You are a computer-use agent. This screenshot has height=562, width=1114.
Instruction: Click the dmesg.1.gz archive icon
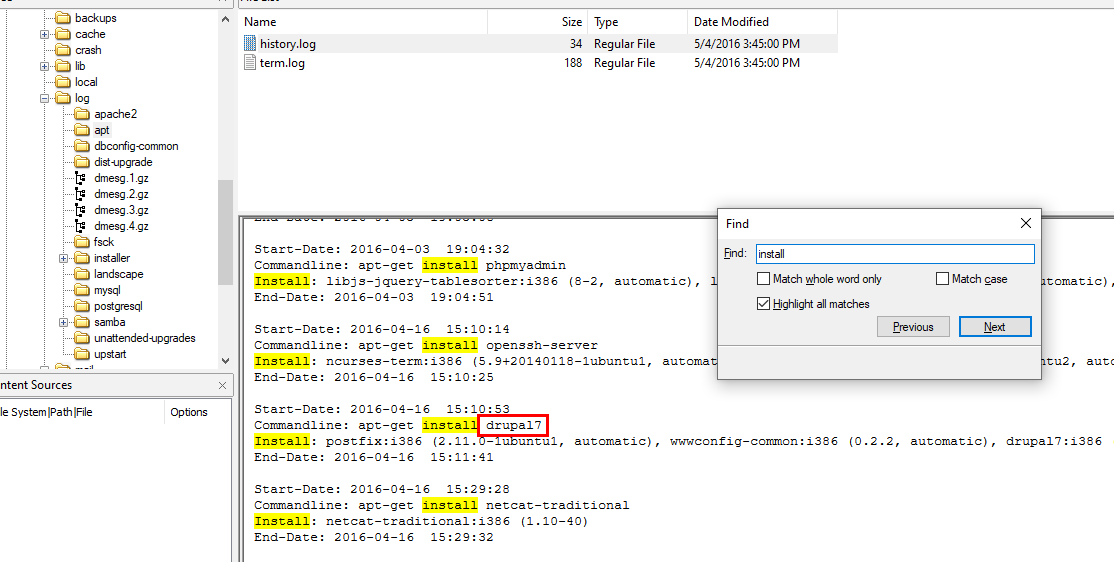click(81, 178)
